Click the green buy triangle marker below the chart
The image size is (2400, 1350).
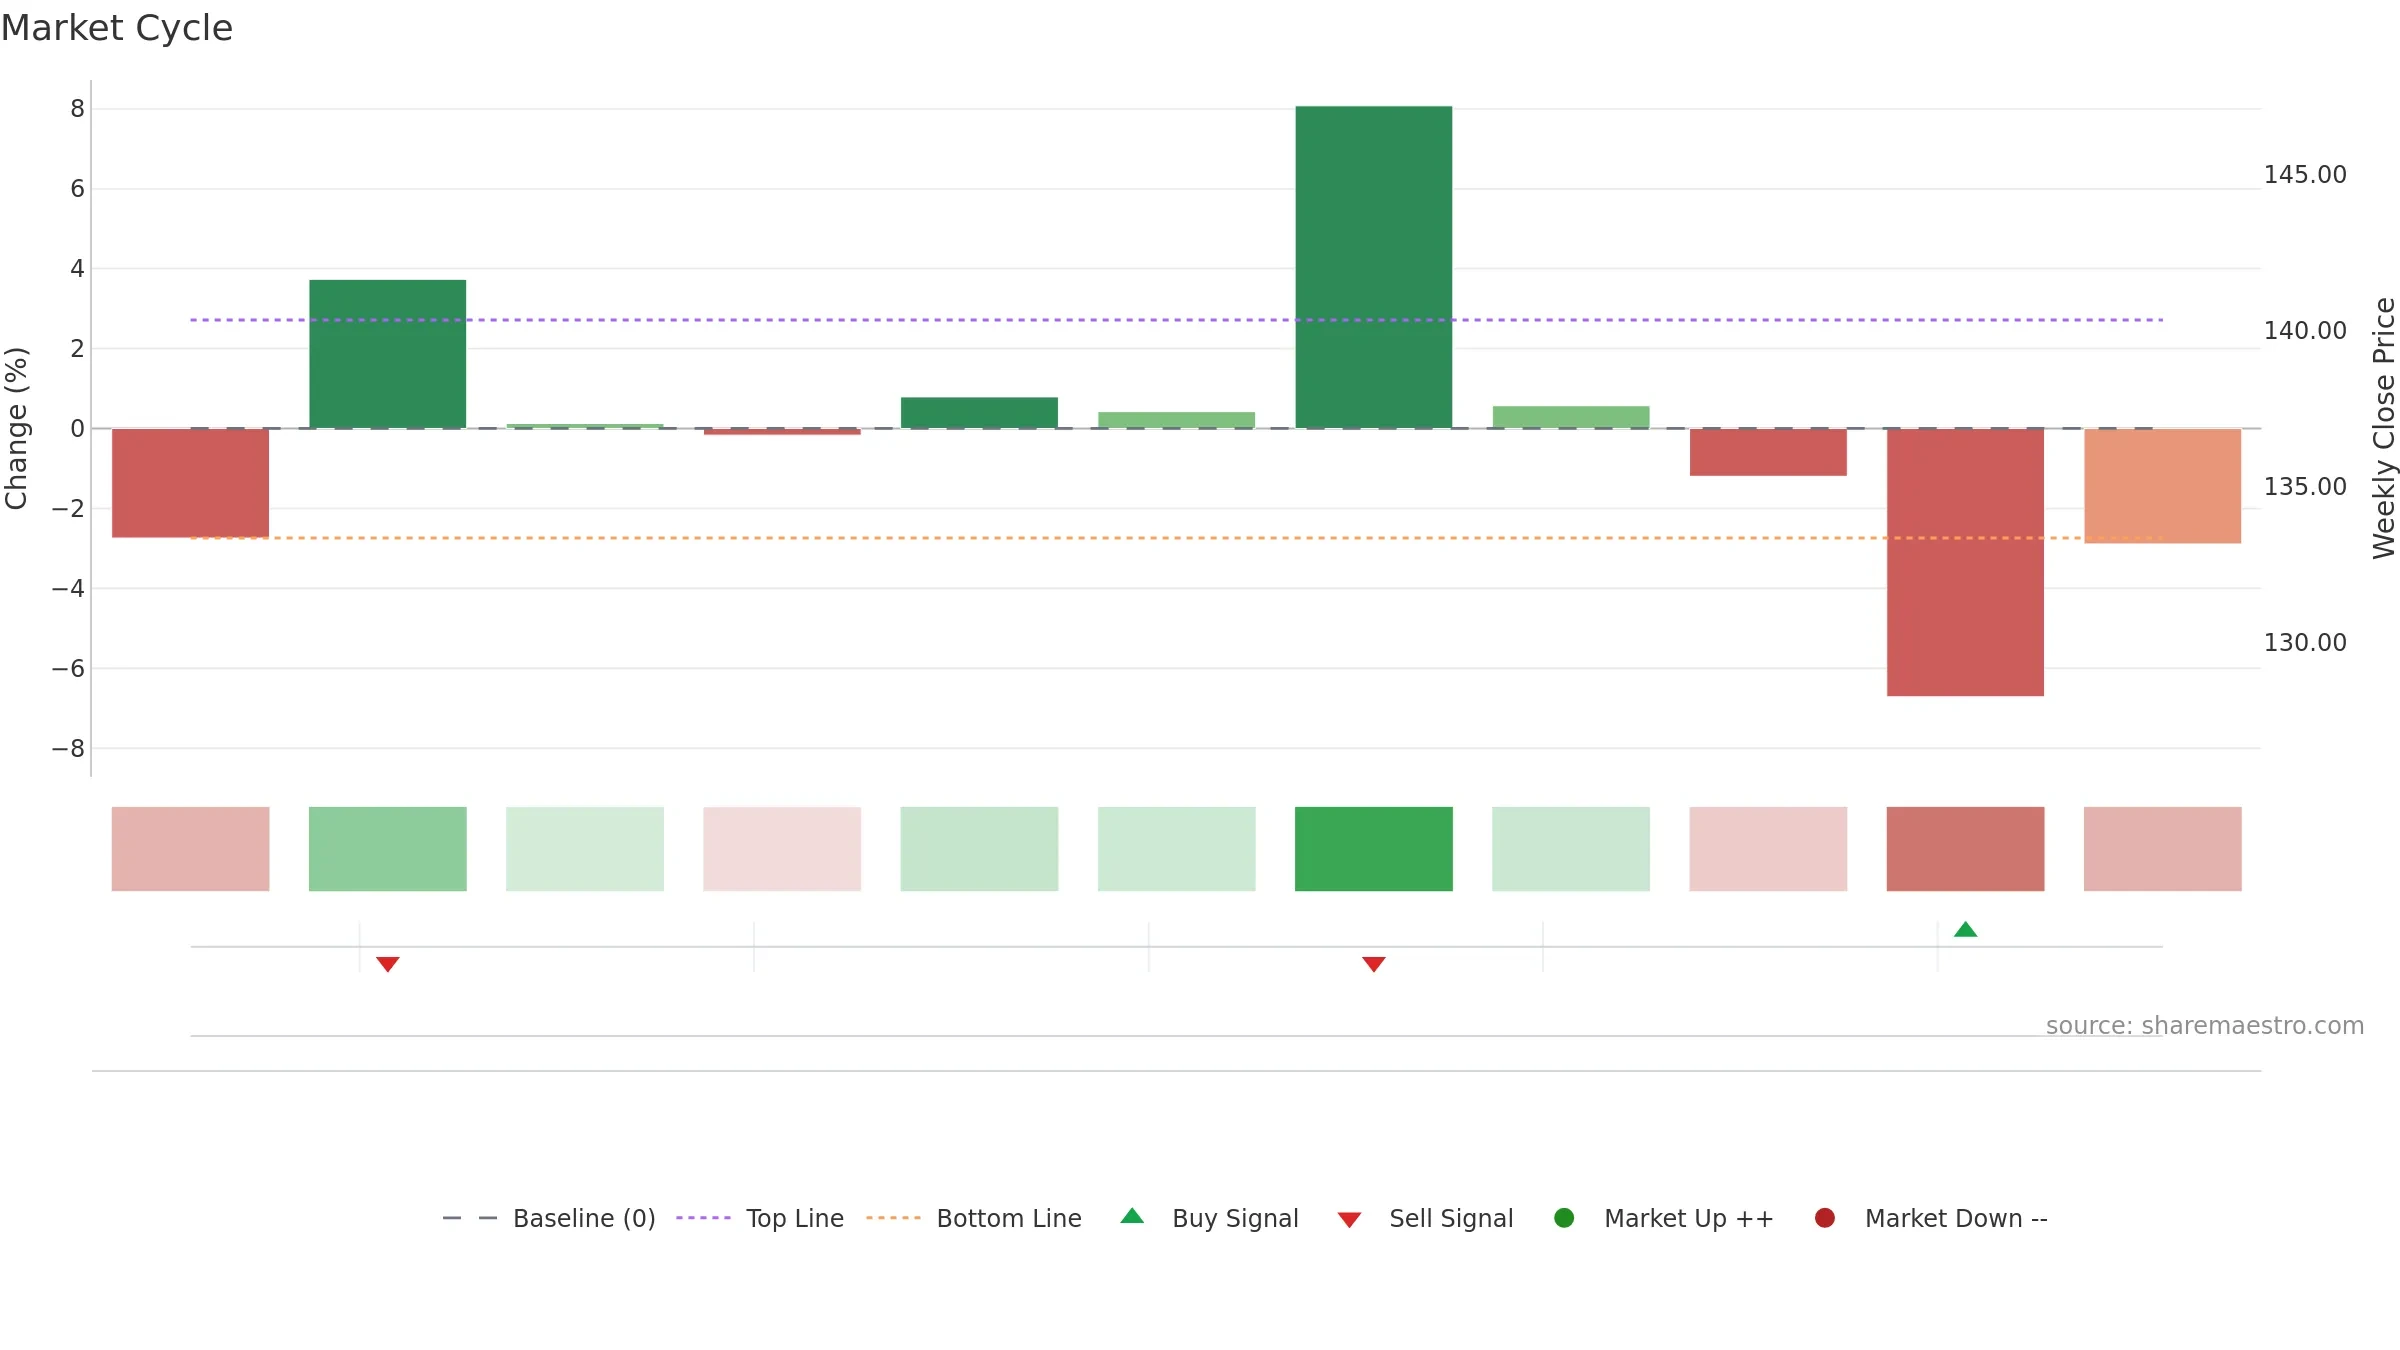click(x=1966, y=929)
